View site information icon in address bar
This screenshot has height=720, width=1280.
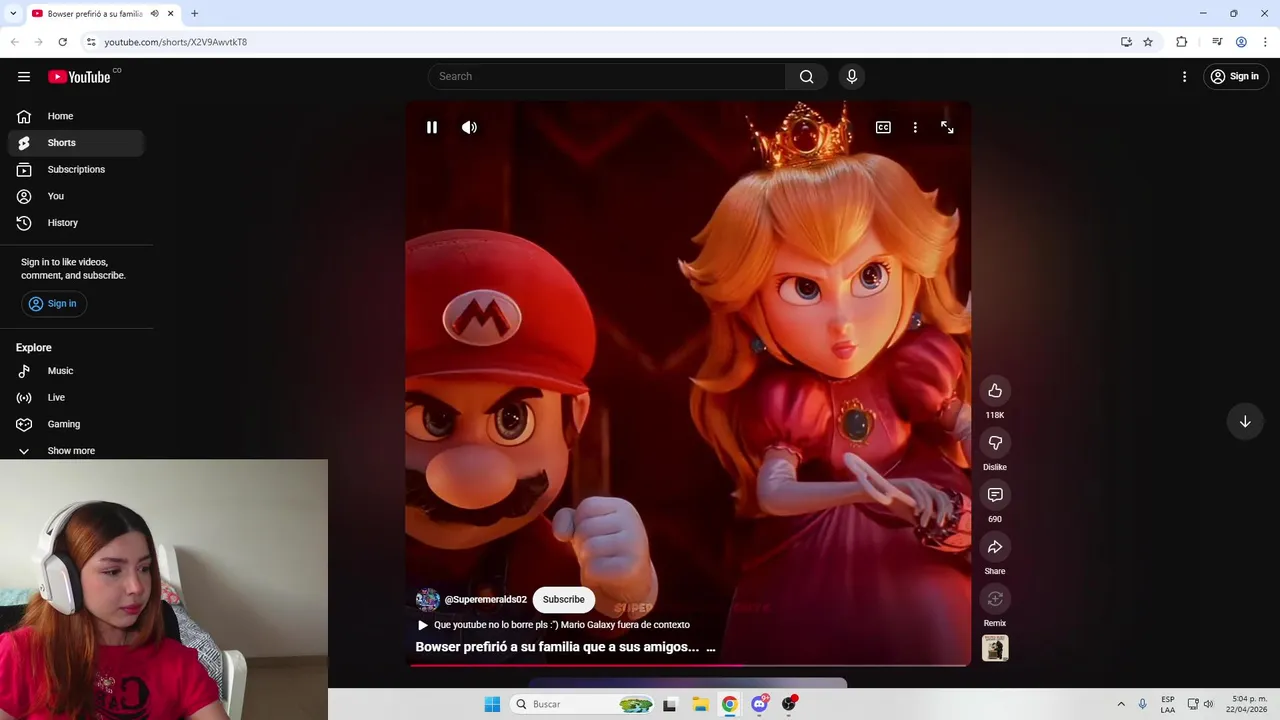click(91, 42)
